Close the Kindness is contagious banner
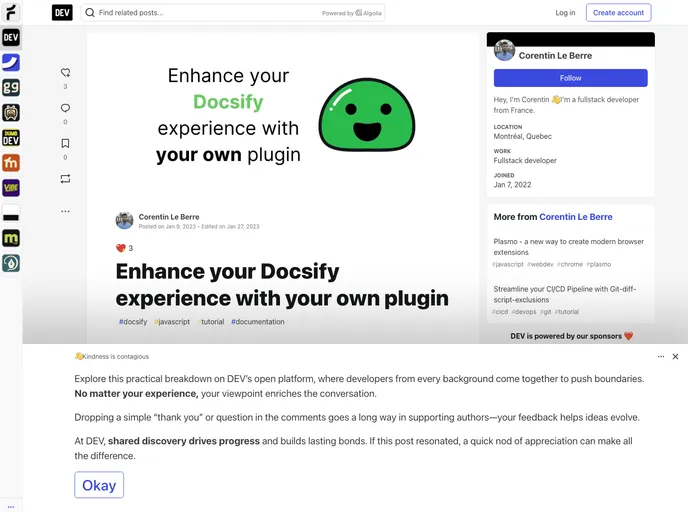The image size is (688, 512). [675, 357]
